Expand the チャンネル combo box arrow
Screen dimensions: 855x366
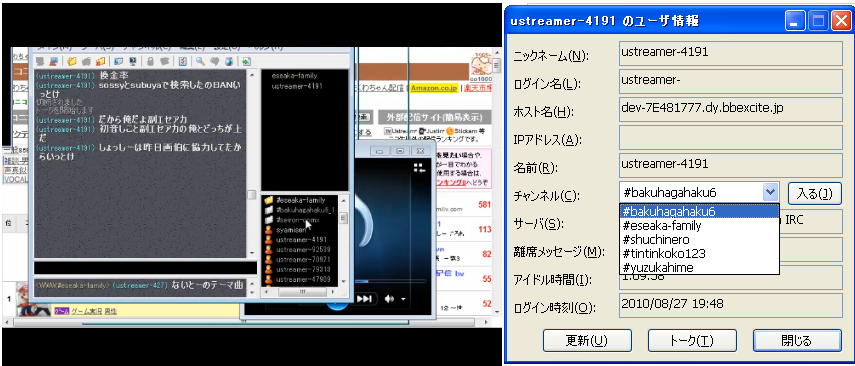pyautogui.click(x=770, y=192)
